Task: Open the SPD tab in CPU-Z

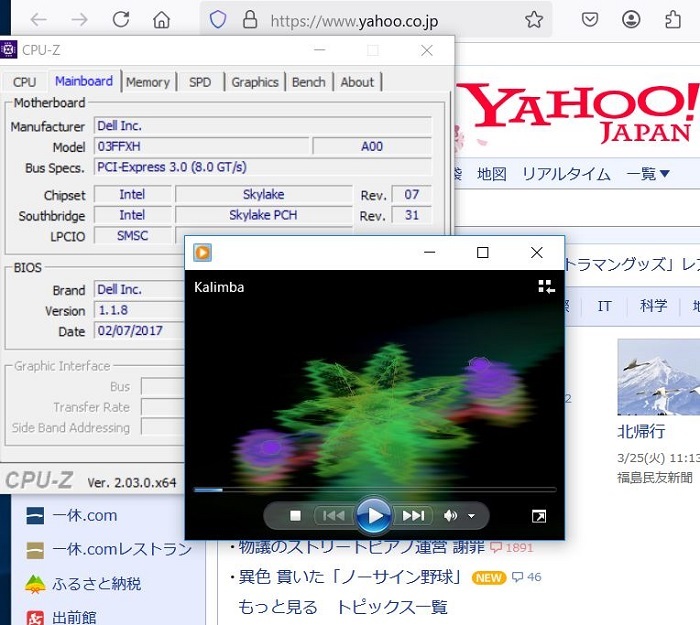Action: 200,82
